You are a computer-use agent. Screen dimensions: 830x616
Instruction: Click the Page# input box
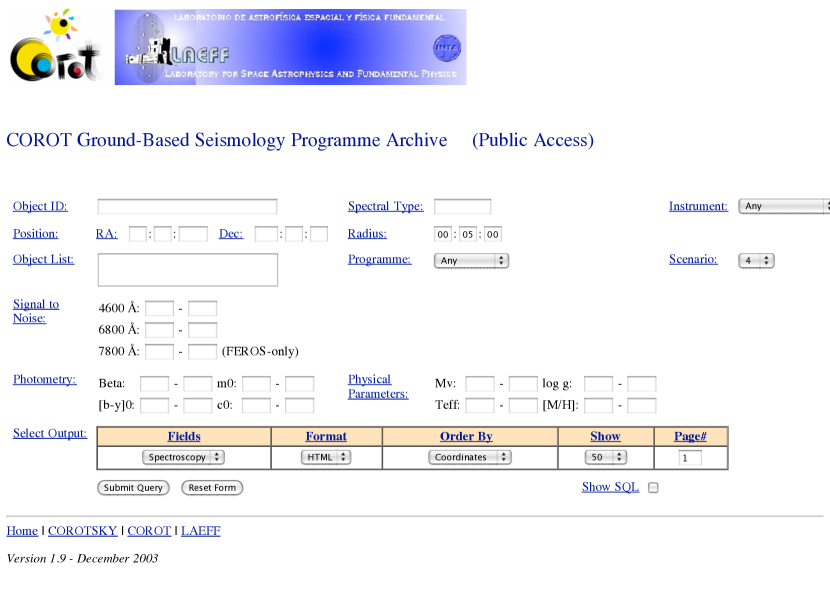(690, 457)
